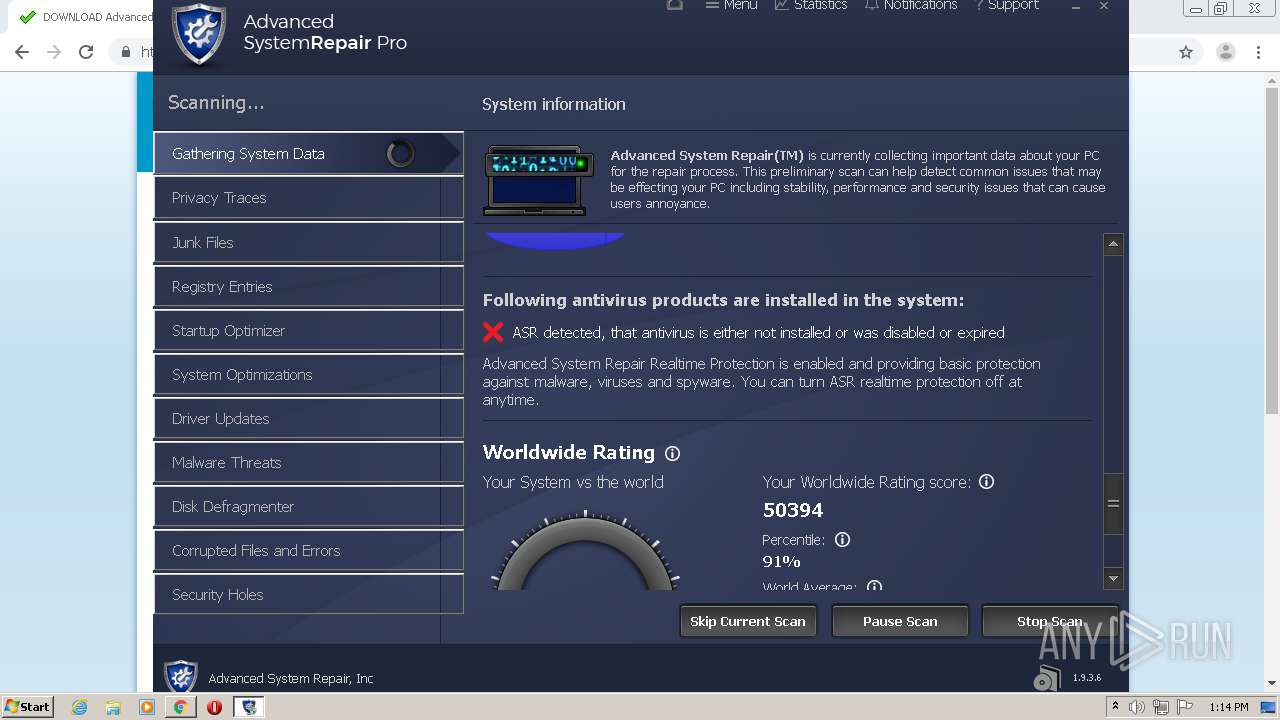Click Chrome forward navigation arrow
The image size is (1280, 720).
click(x=54, y=52)
